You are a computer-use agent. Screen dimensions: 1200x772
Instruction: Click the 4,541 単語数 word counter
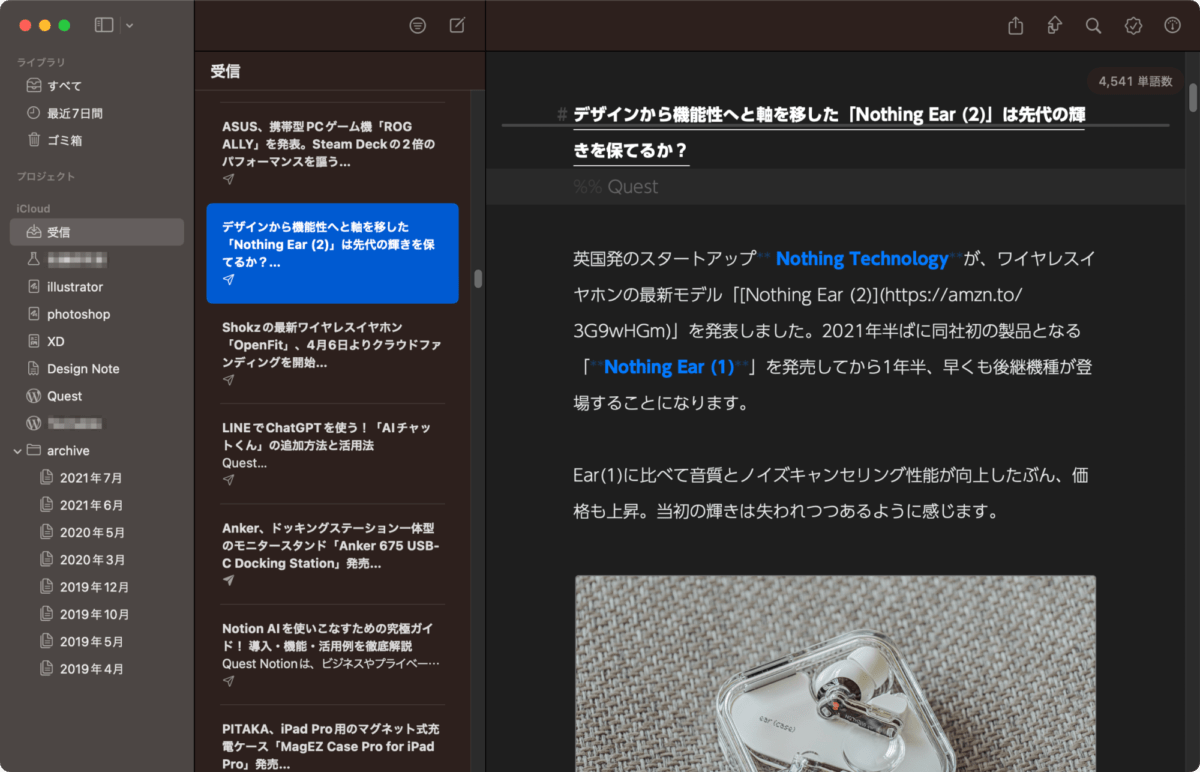(1134, 81)
